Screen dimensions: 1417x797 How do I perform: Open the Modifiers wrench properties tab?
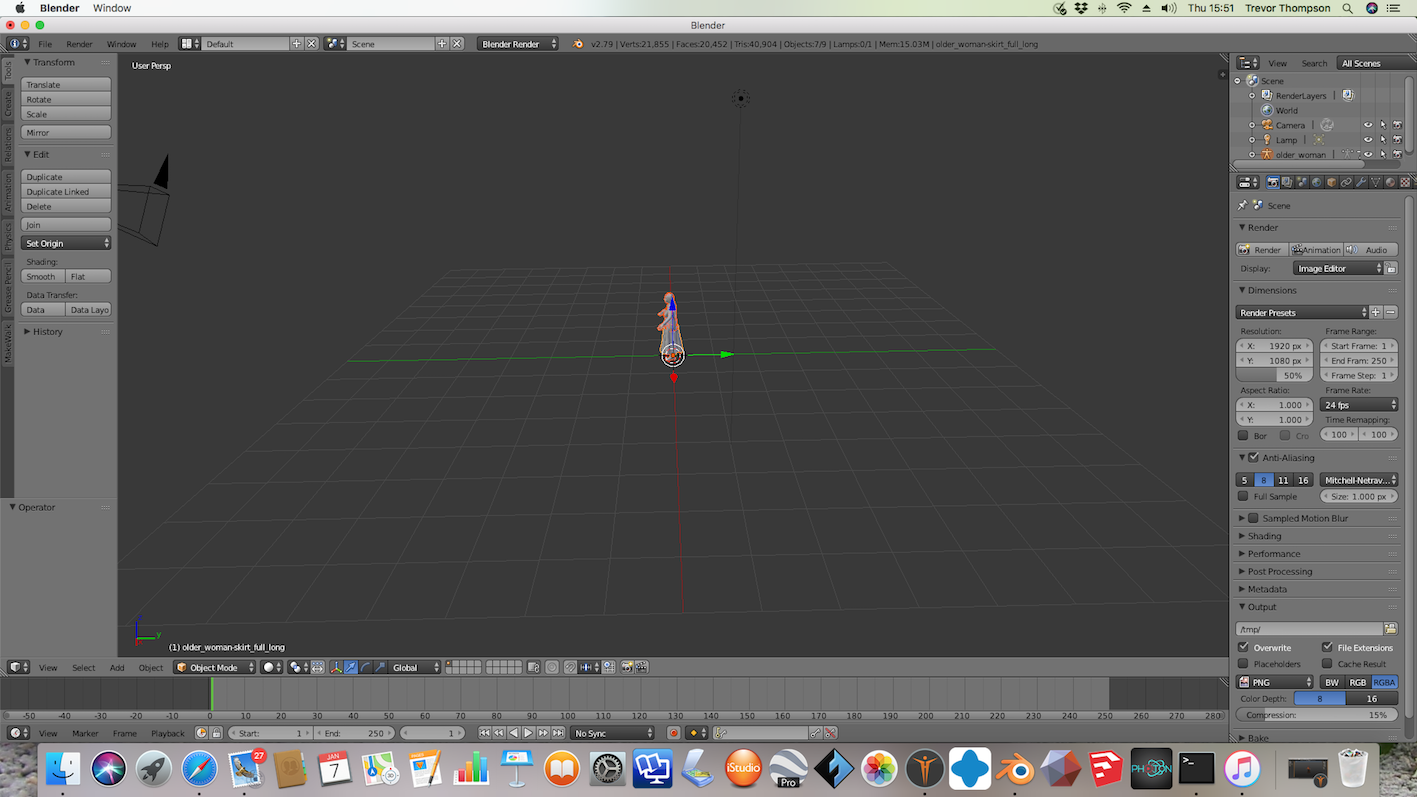click(1361, 182)
